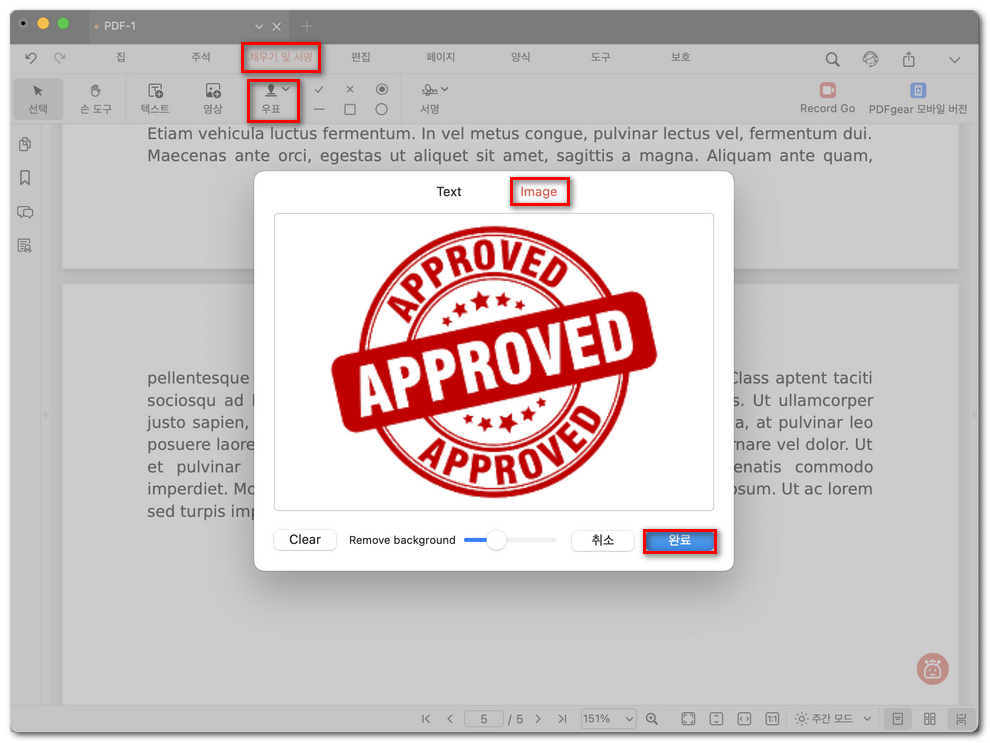Switch to the Text tab in dialog
The width and height of the screenshot is (990, 743).
pyautogui.click(x=449, y=192)
